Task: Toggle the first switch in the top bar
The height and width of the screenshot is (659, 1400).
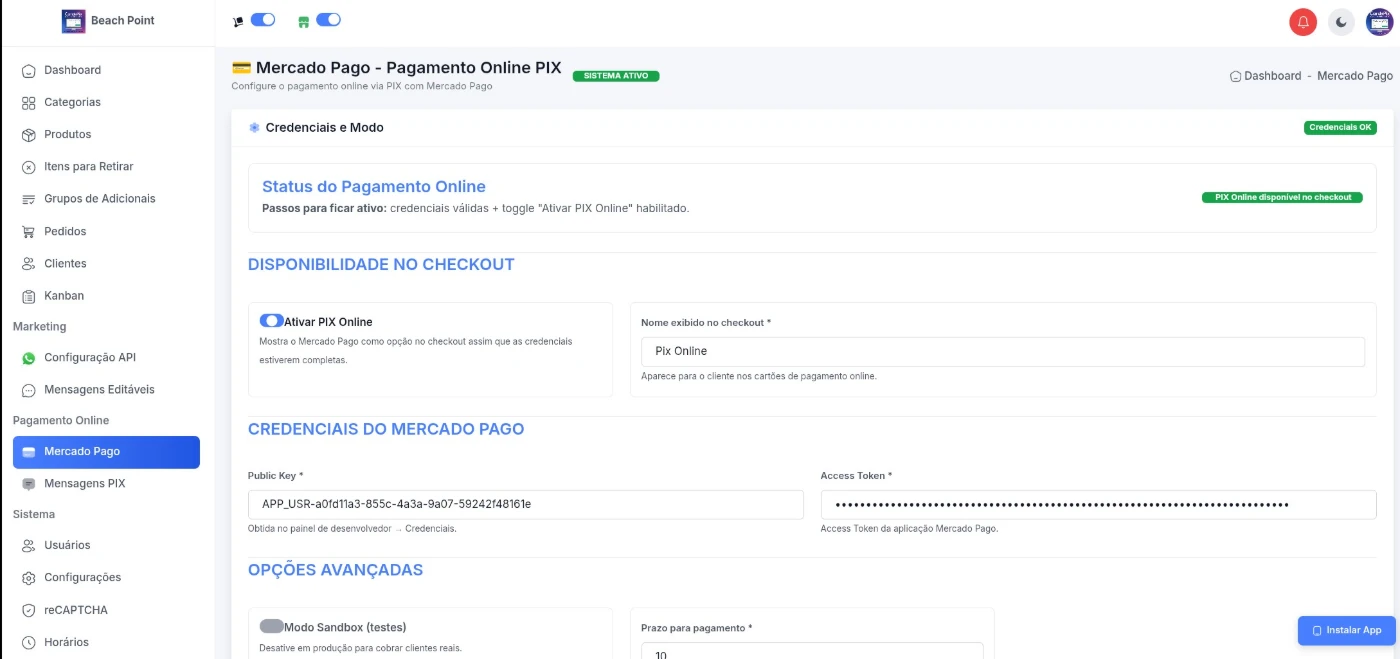Action: [262, 20]
